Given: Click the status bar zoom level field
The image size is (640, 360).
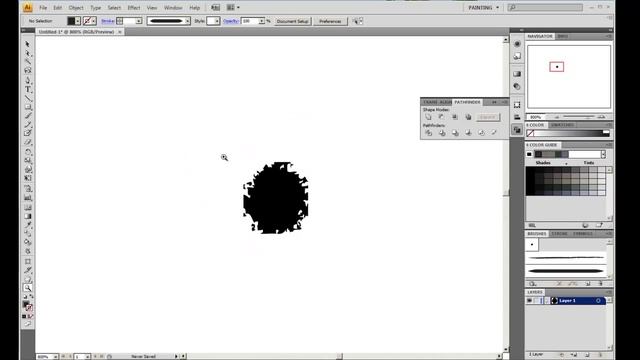Looking at the screenshot, I should tap(44, 357).
